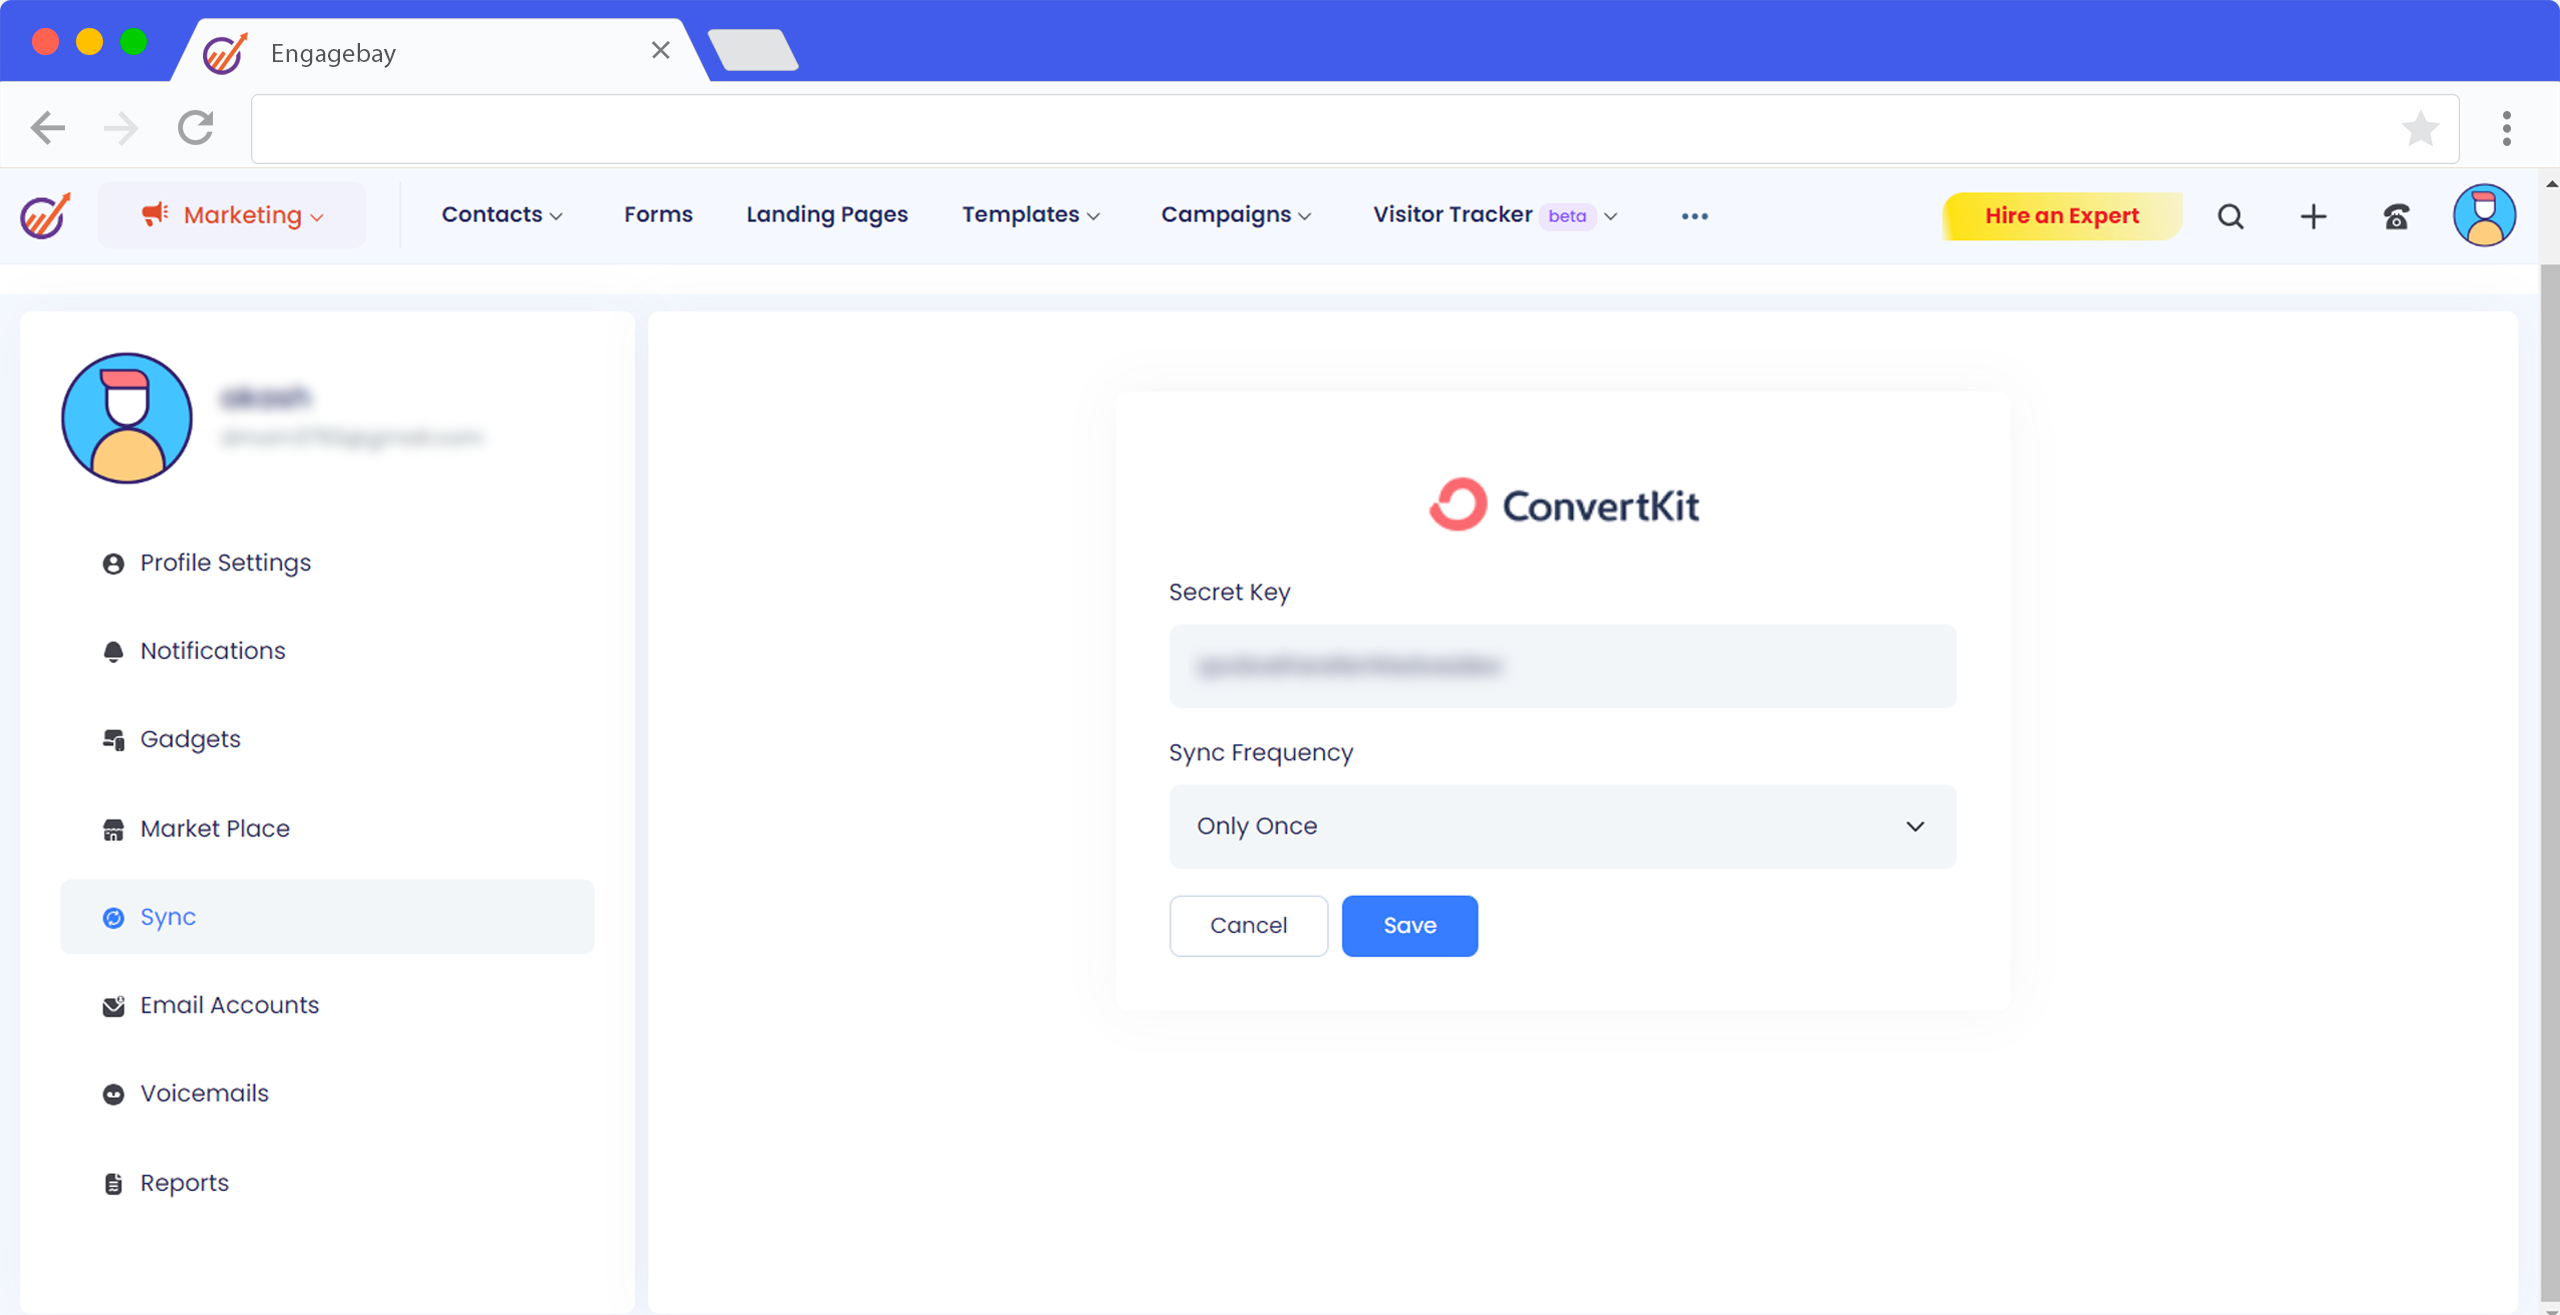Image resolution: width=2560 pixels, height=1315 pixels.
Task: Open the browser three-dot menu
Action: coord(2506,128)
